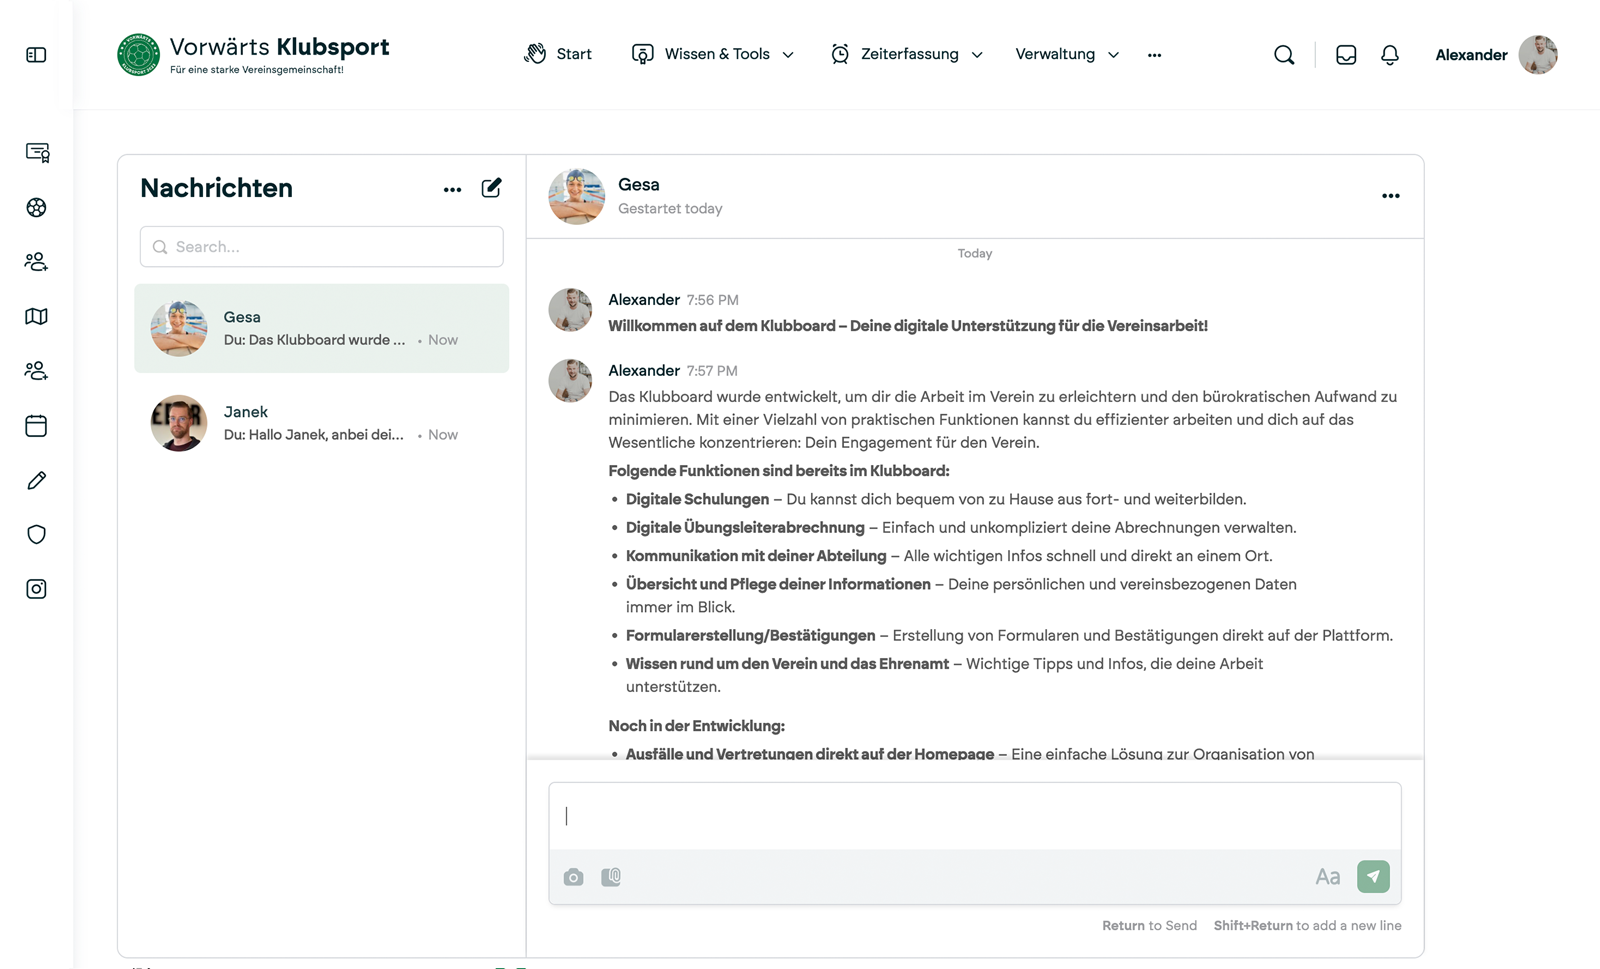
Task: Open the search magnifier in header
Action: pyautogui.click(x=1284, y=55)
